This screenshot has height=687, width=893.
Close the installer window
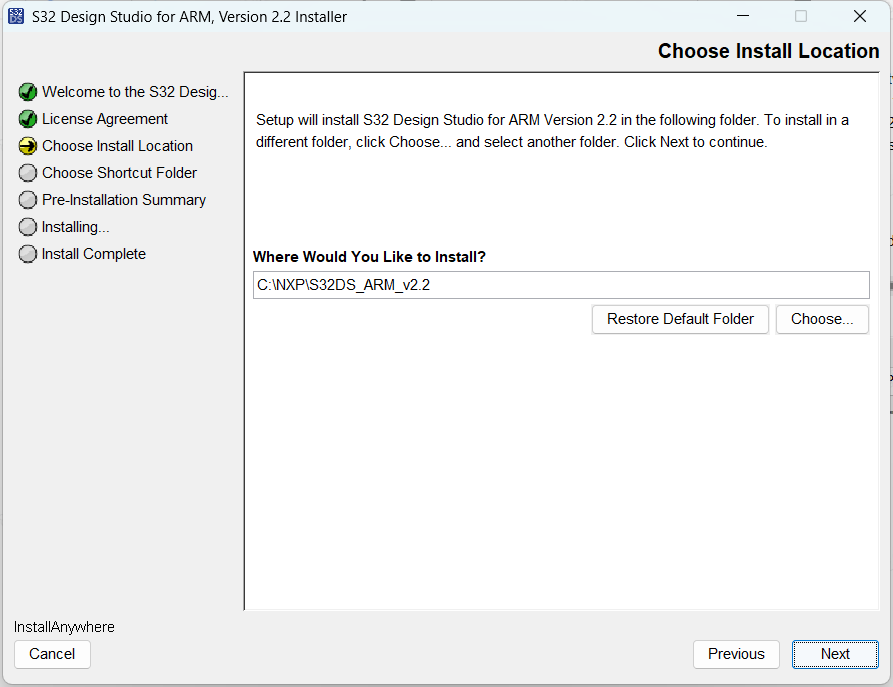click(859, 16)
